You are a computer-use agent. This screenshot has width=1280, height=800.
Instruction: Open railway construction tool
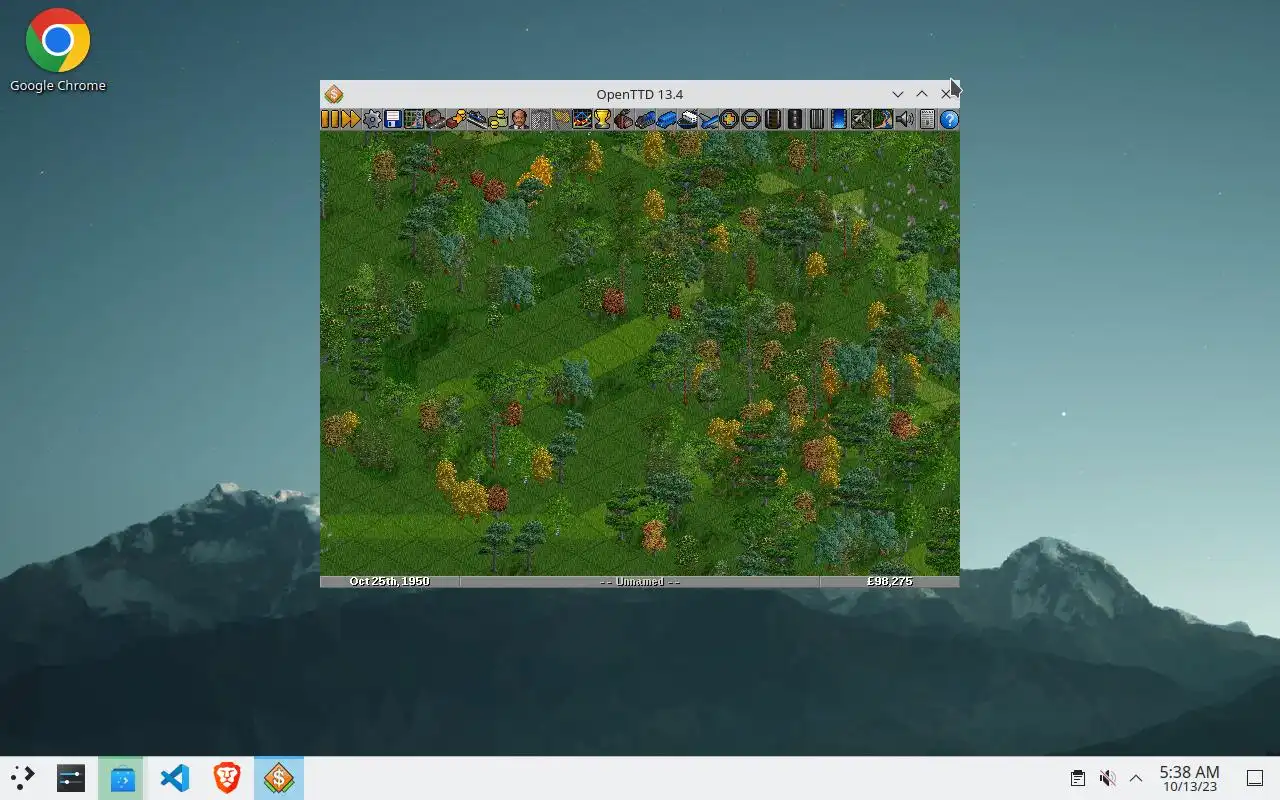[x=773, y=120]
